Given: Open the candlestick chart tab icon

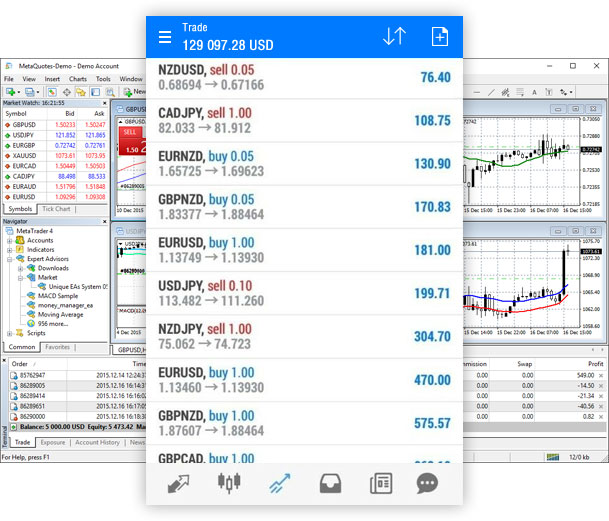Looking at the screenshot, I should (229, 483).
